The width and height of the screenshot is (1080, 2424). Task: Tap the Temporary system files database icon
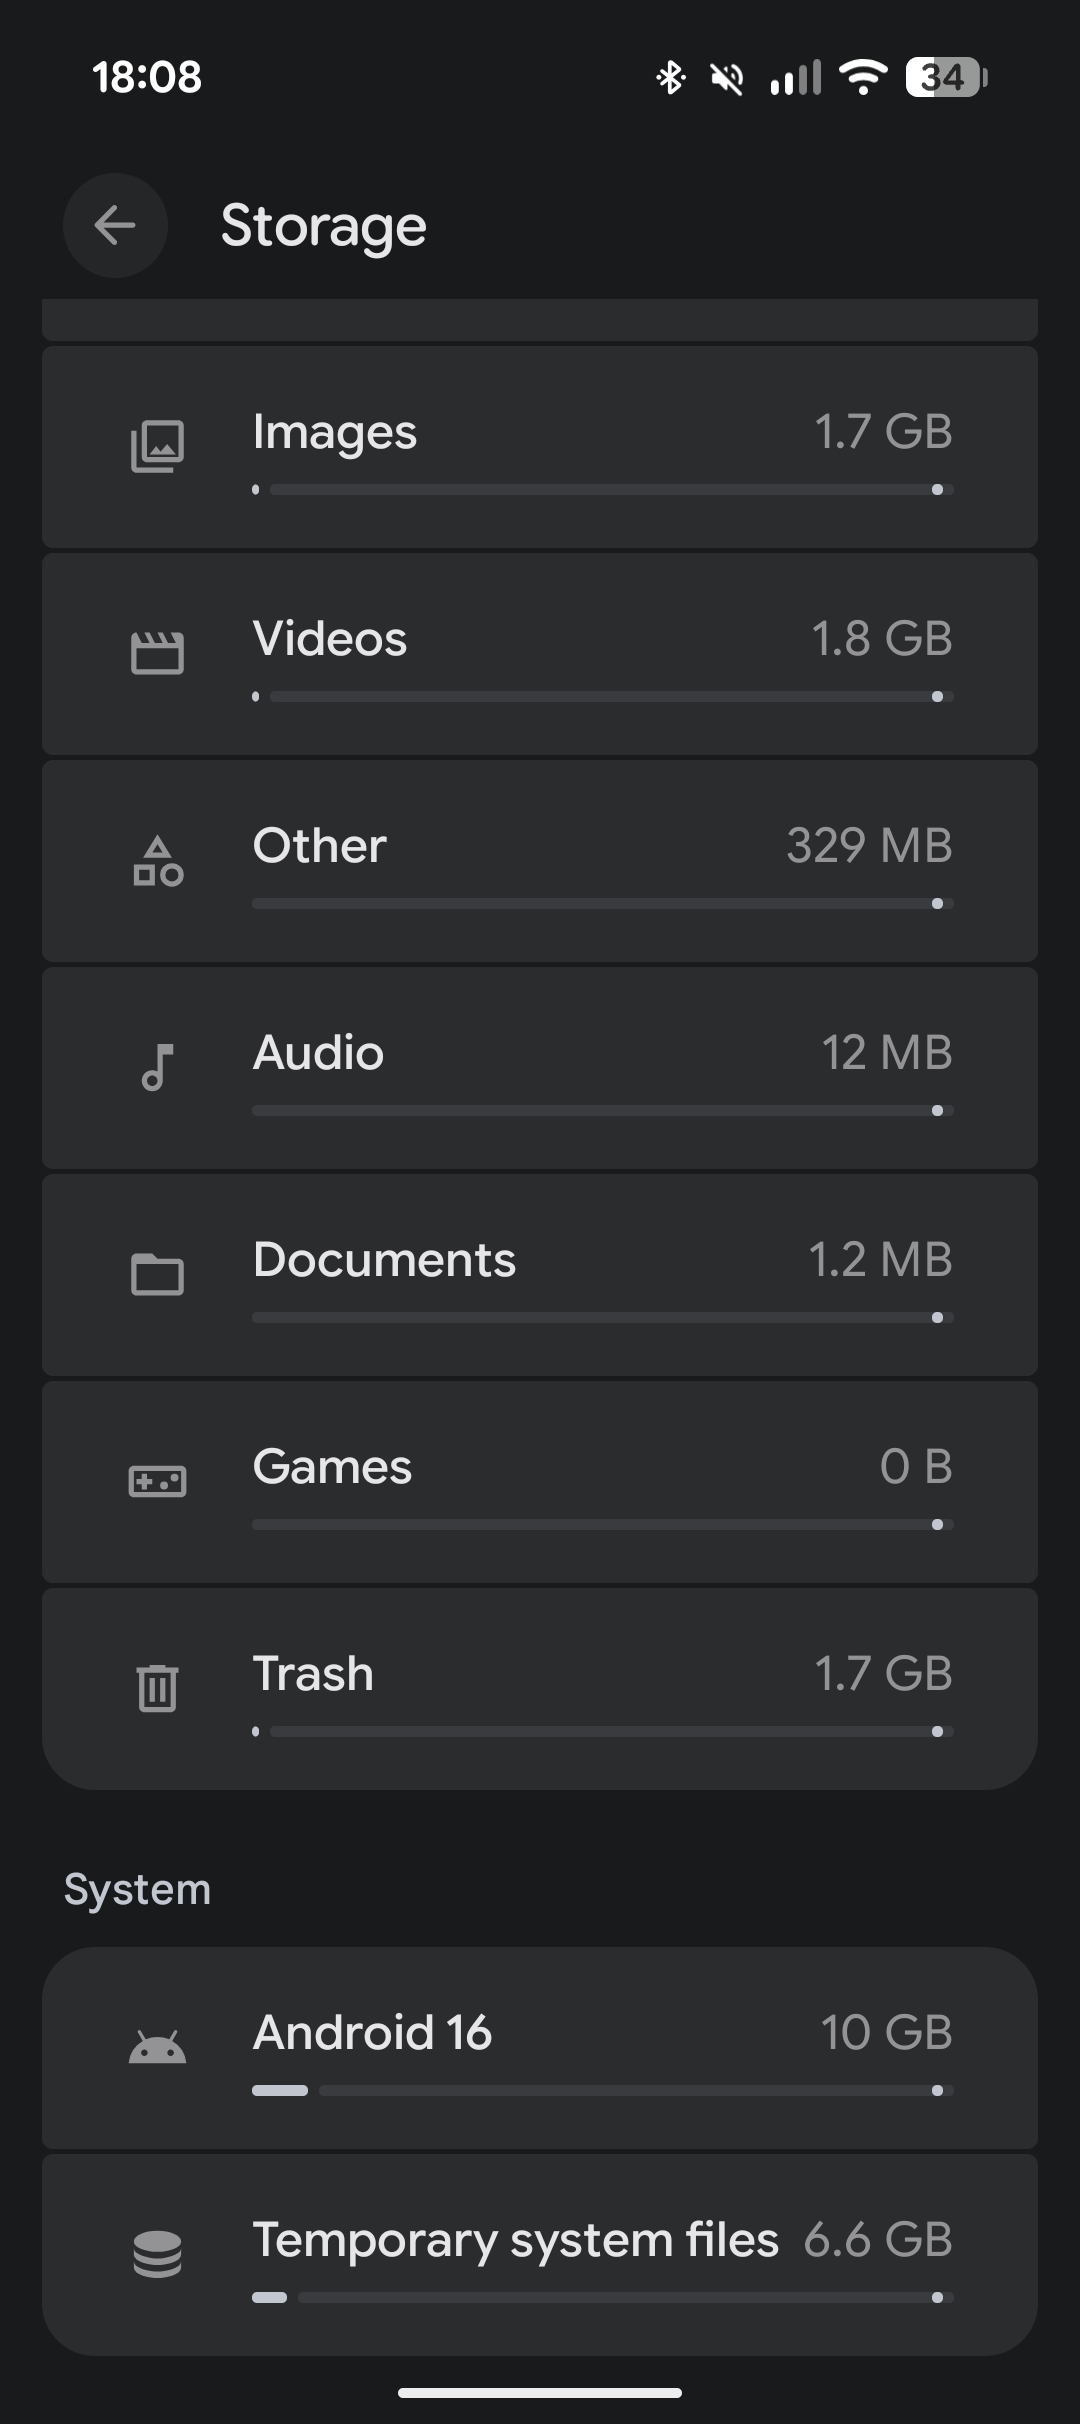[x=157, y=2255]
